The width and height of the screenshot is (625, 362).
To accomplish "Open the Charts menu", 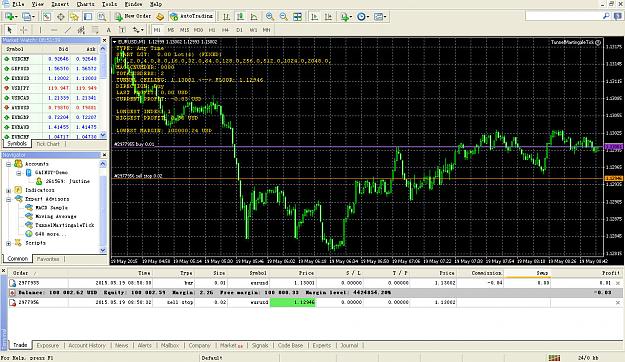I will [x=86, y=4].
